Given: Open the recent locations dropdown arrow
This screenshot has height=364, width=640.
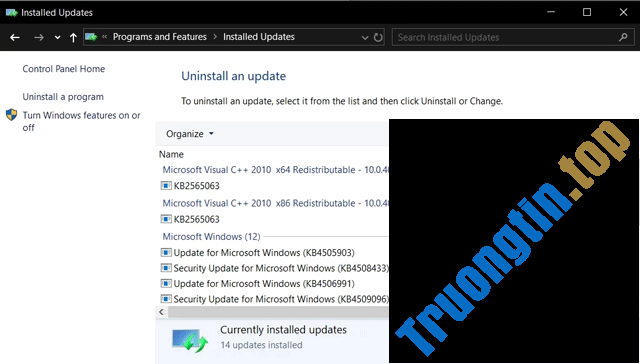Looking at the screenshot, I should tap(58, 38).
